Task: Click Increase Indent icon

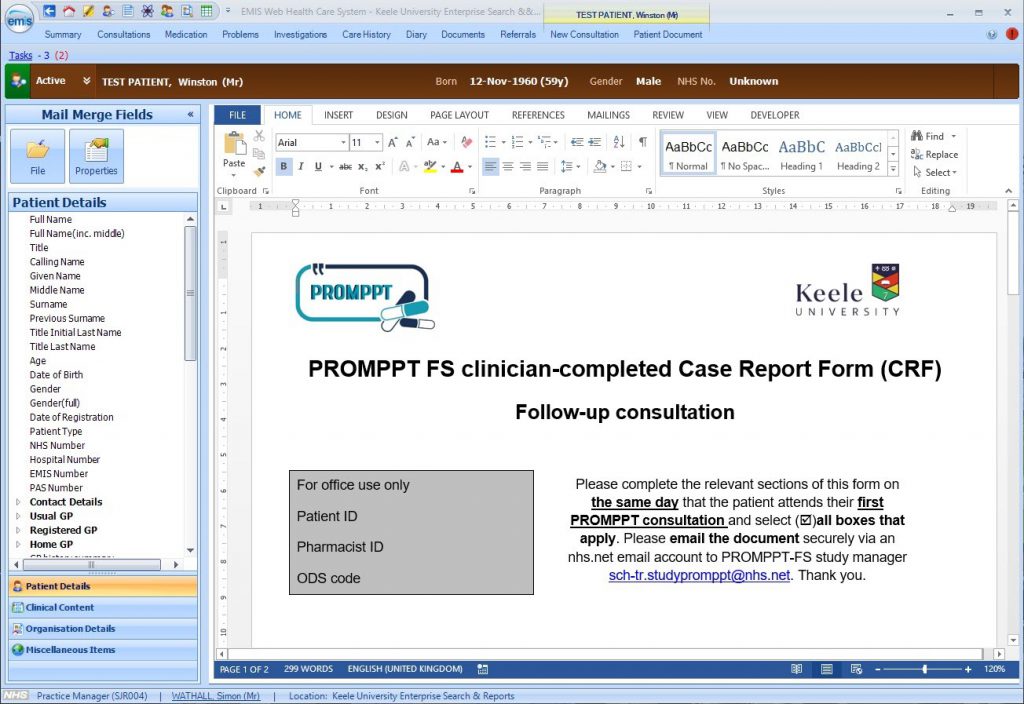Action: (594, 142)
